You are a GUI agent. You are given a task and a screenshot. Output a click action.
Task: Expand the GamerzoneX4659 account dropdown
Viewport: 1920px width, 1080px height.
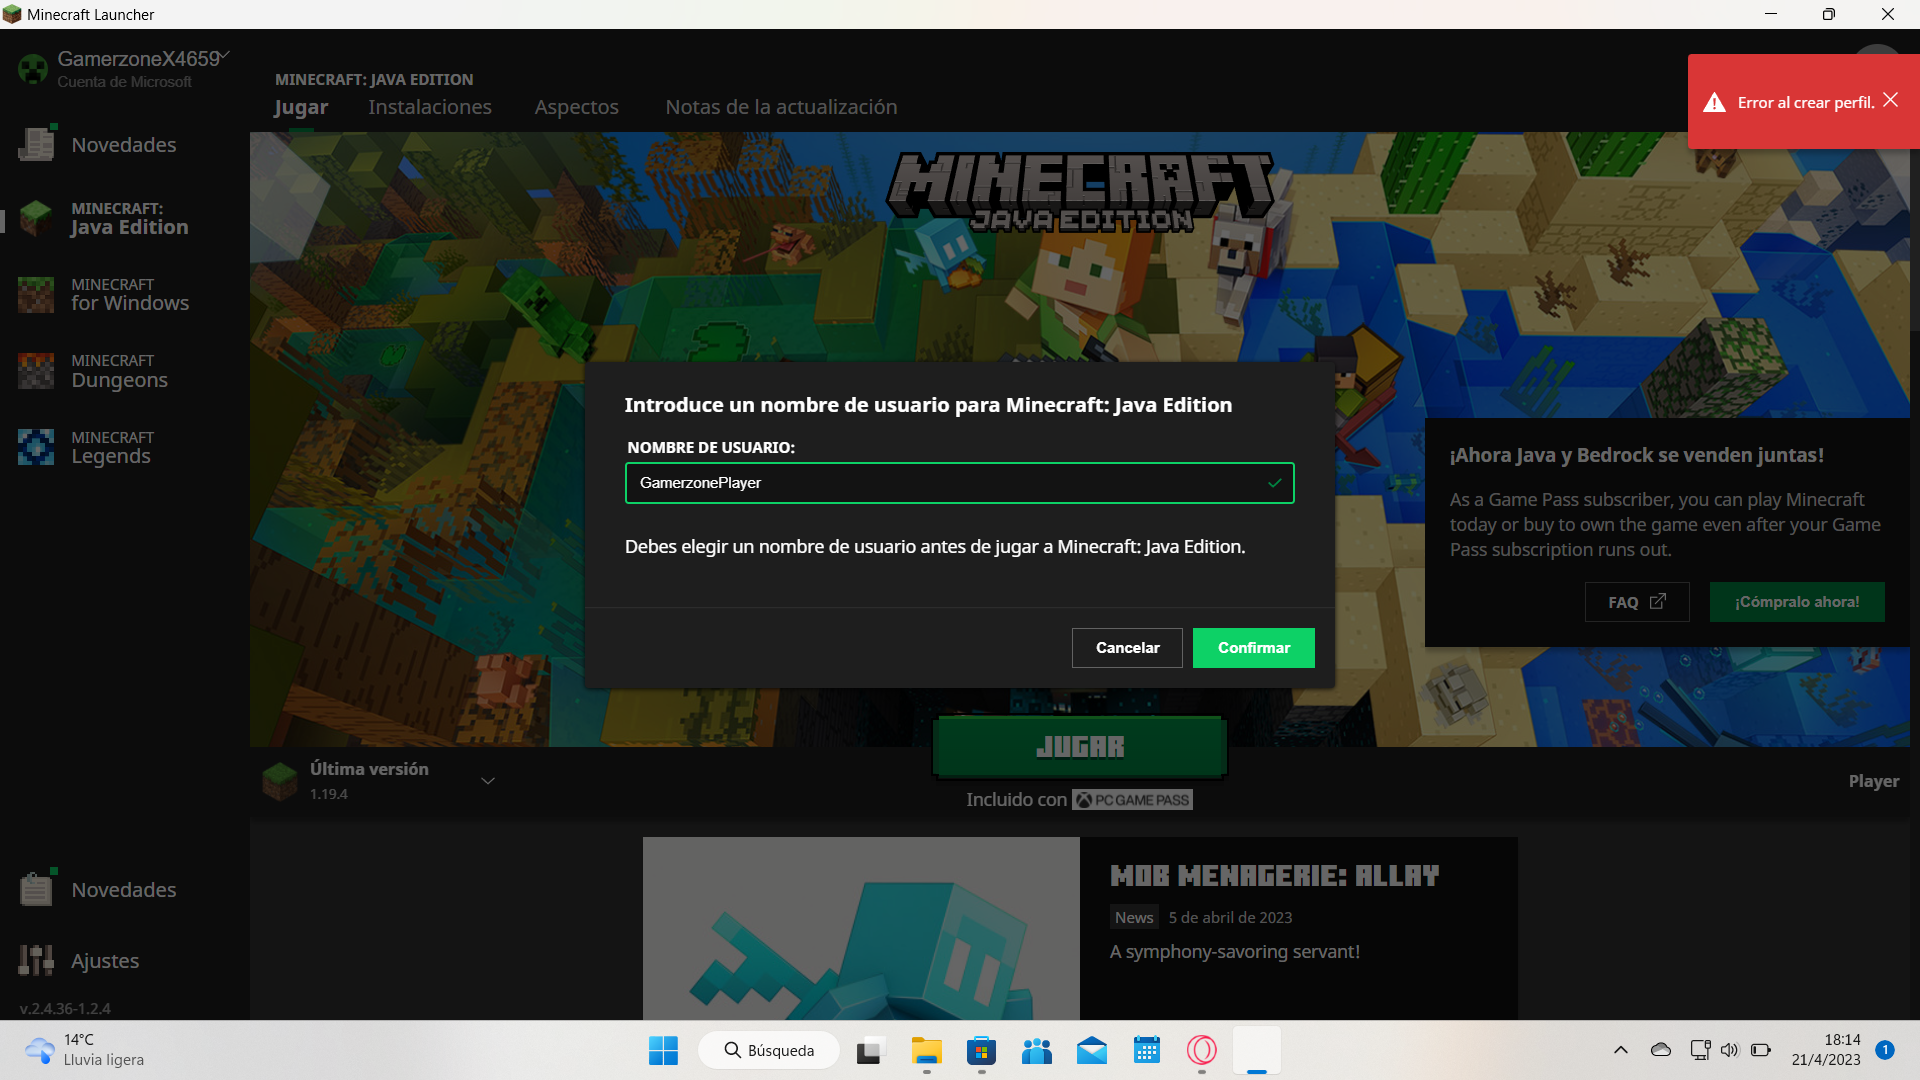225,56
